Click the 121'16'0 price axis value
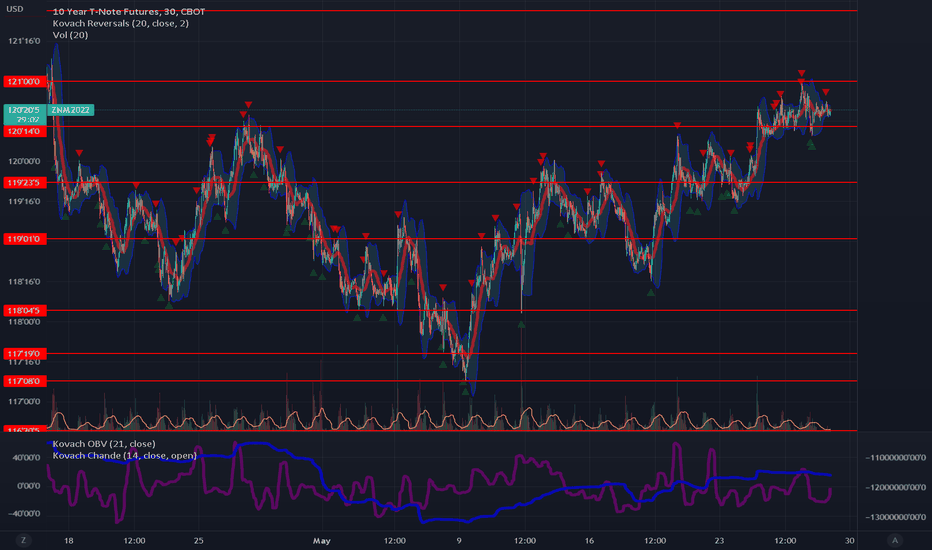The height and width of the screenshot is (550, 932). pyautogui.click(x=24, y=41)
